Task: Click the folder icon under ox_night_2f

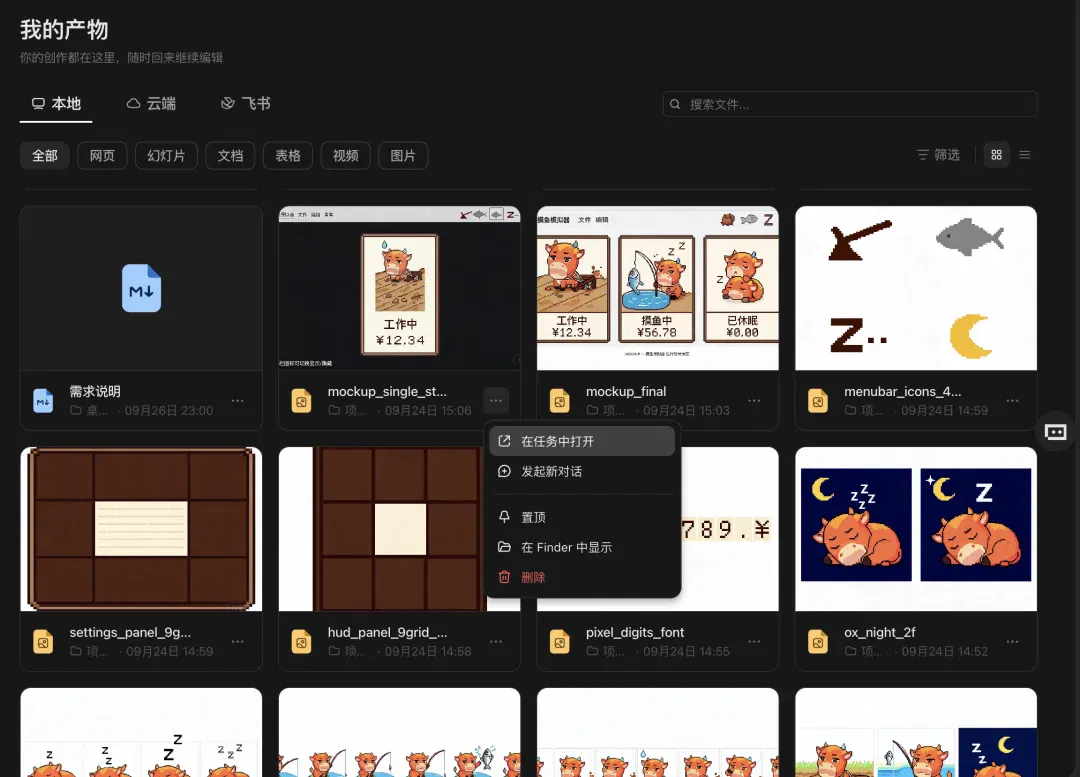Action: [851, 651]
